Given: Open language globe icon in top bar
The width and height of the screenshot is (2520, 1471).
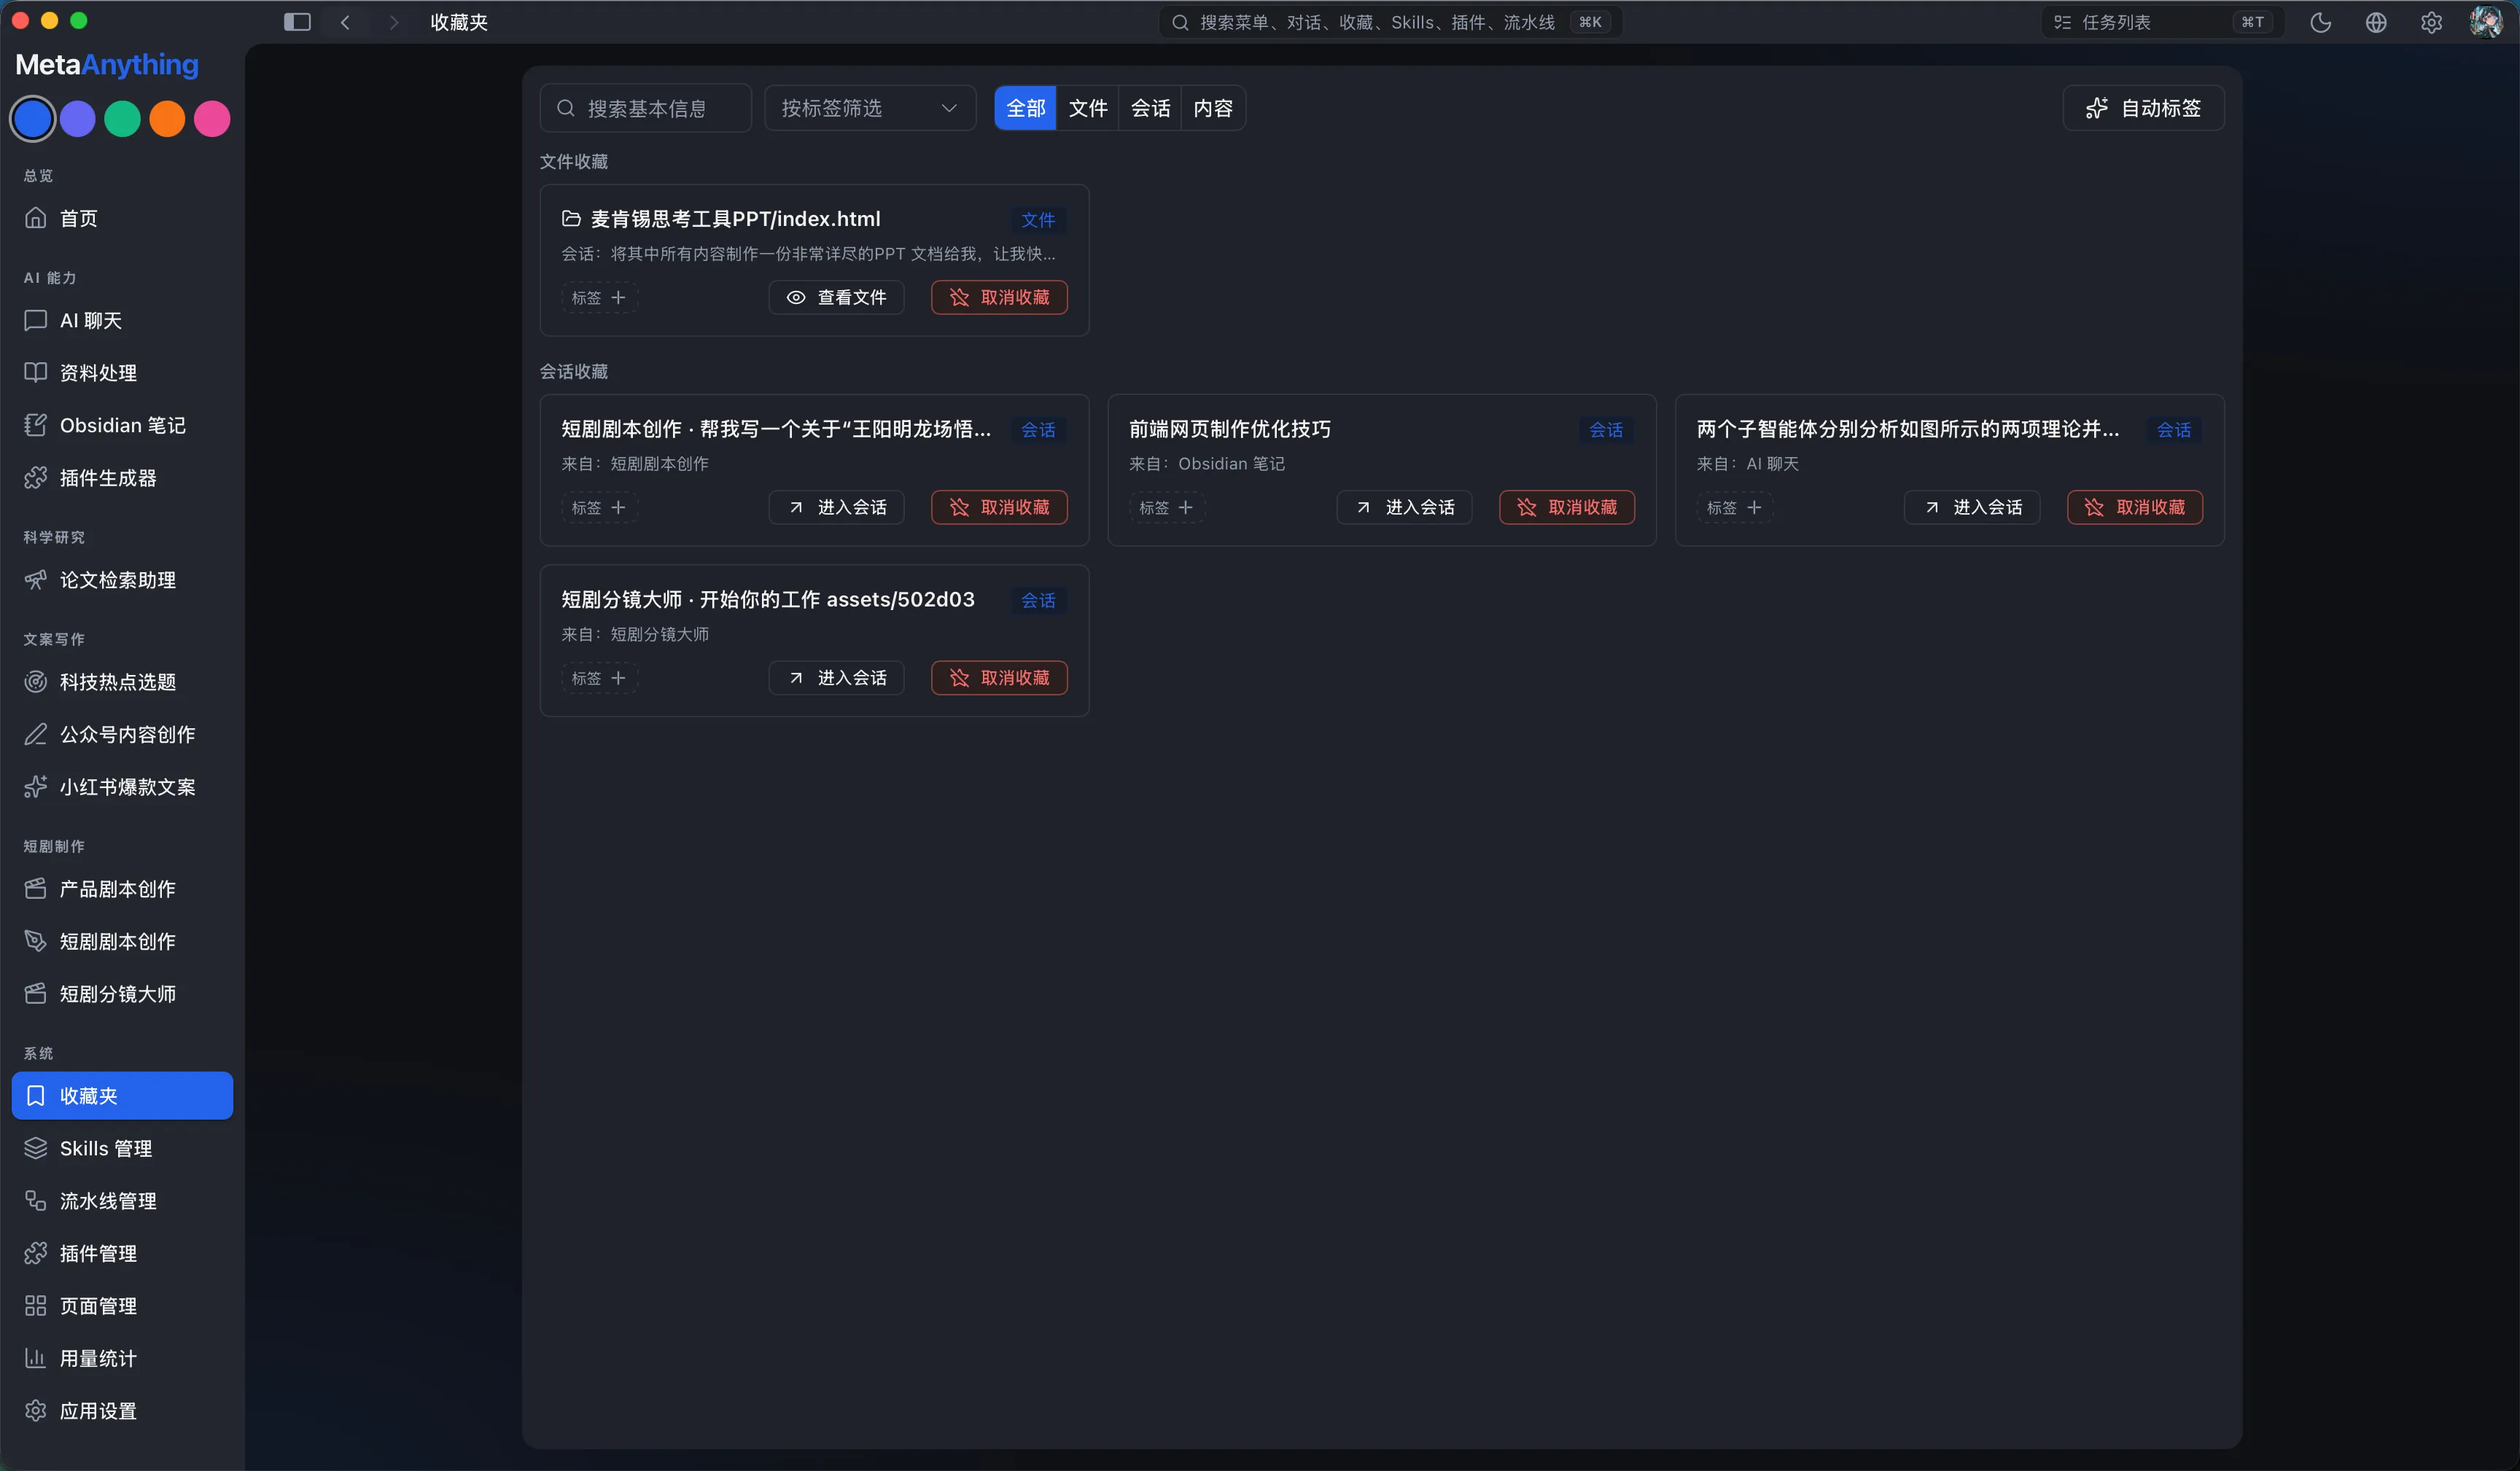Looking at the screenshot, I should [x=2376, y=22].
